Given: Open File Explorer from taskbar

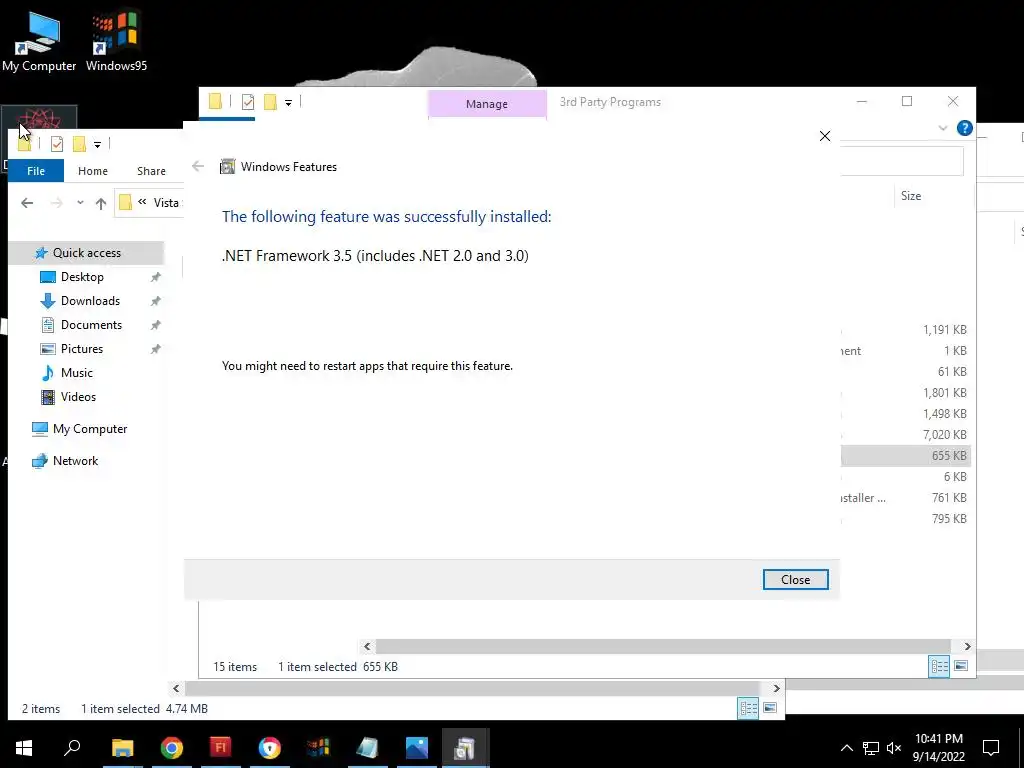Looking at the screenshot, I should 122,748.
